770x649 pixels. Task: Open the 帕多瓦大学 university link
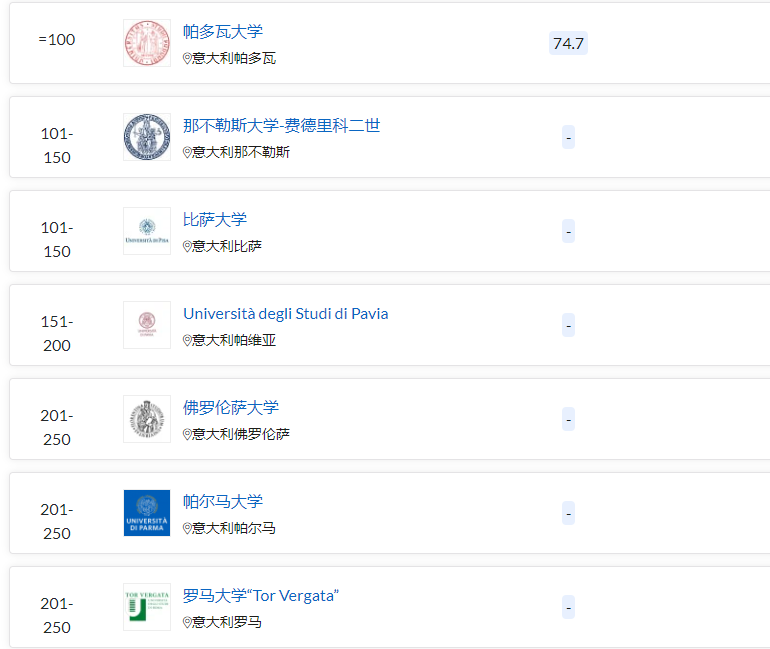(x=223, y=32)
